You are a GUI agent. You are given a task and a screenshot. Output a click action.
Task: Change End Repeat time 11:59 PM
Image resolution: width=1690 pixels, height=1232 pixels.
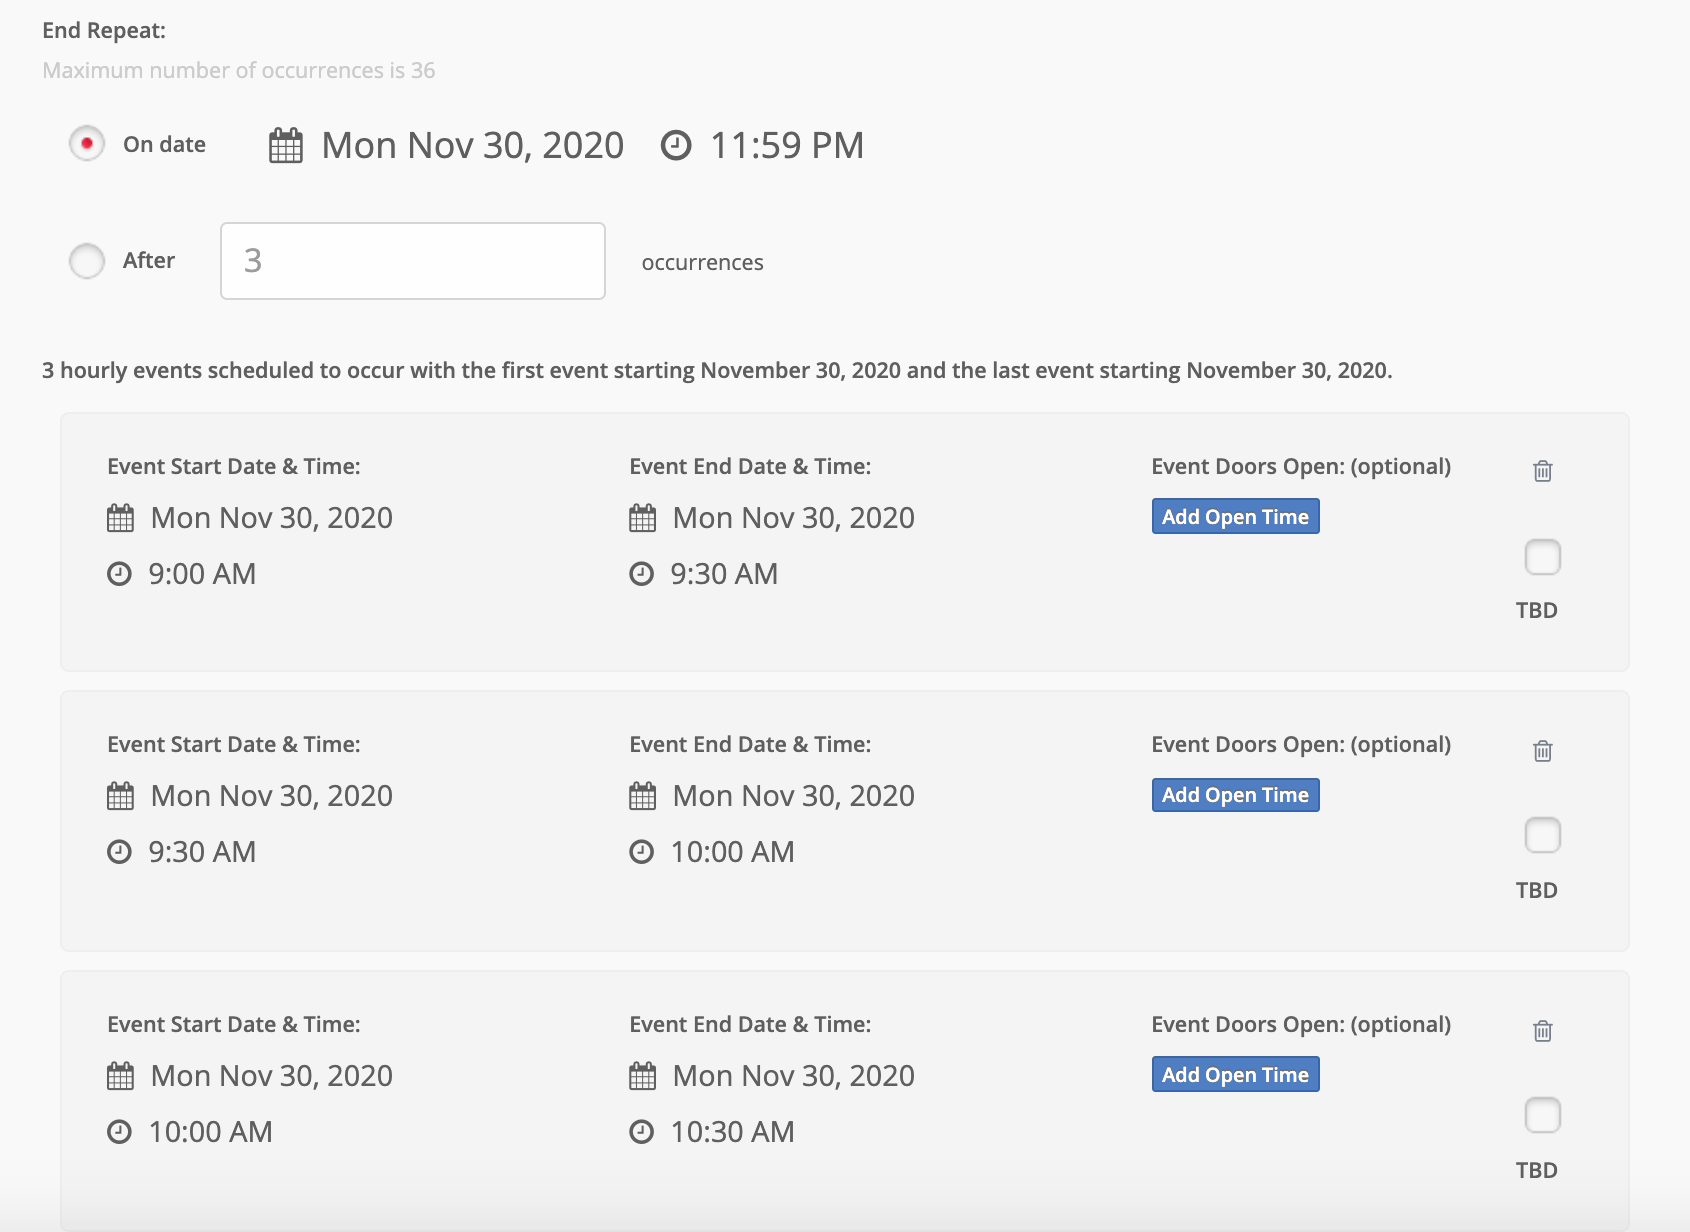(x=787, y=146)
